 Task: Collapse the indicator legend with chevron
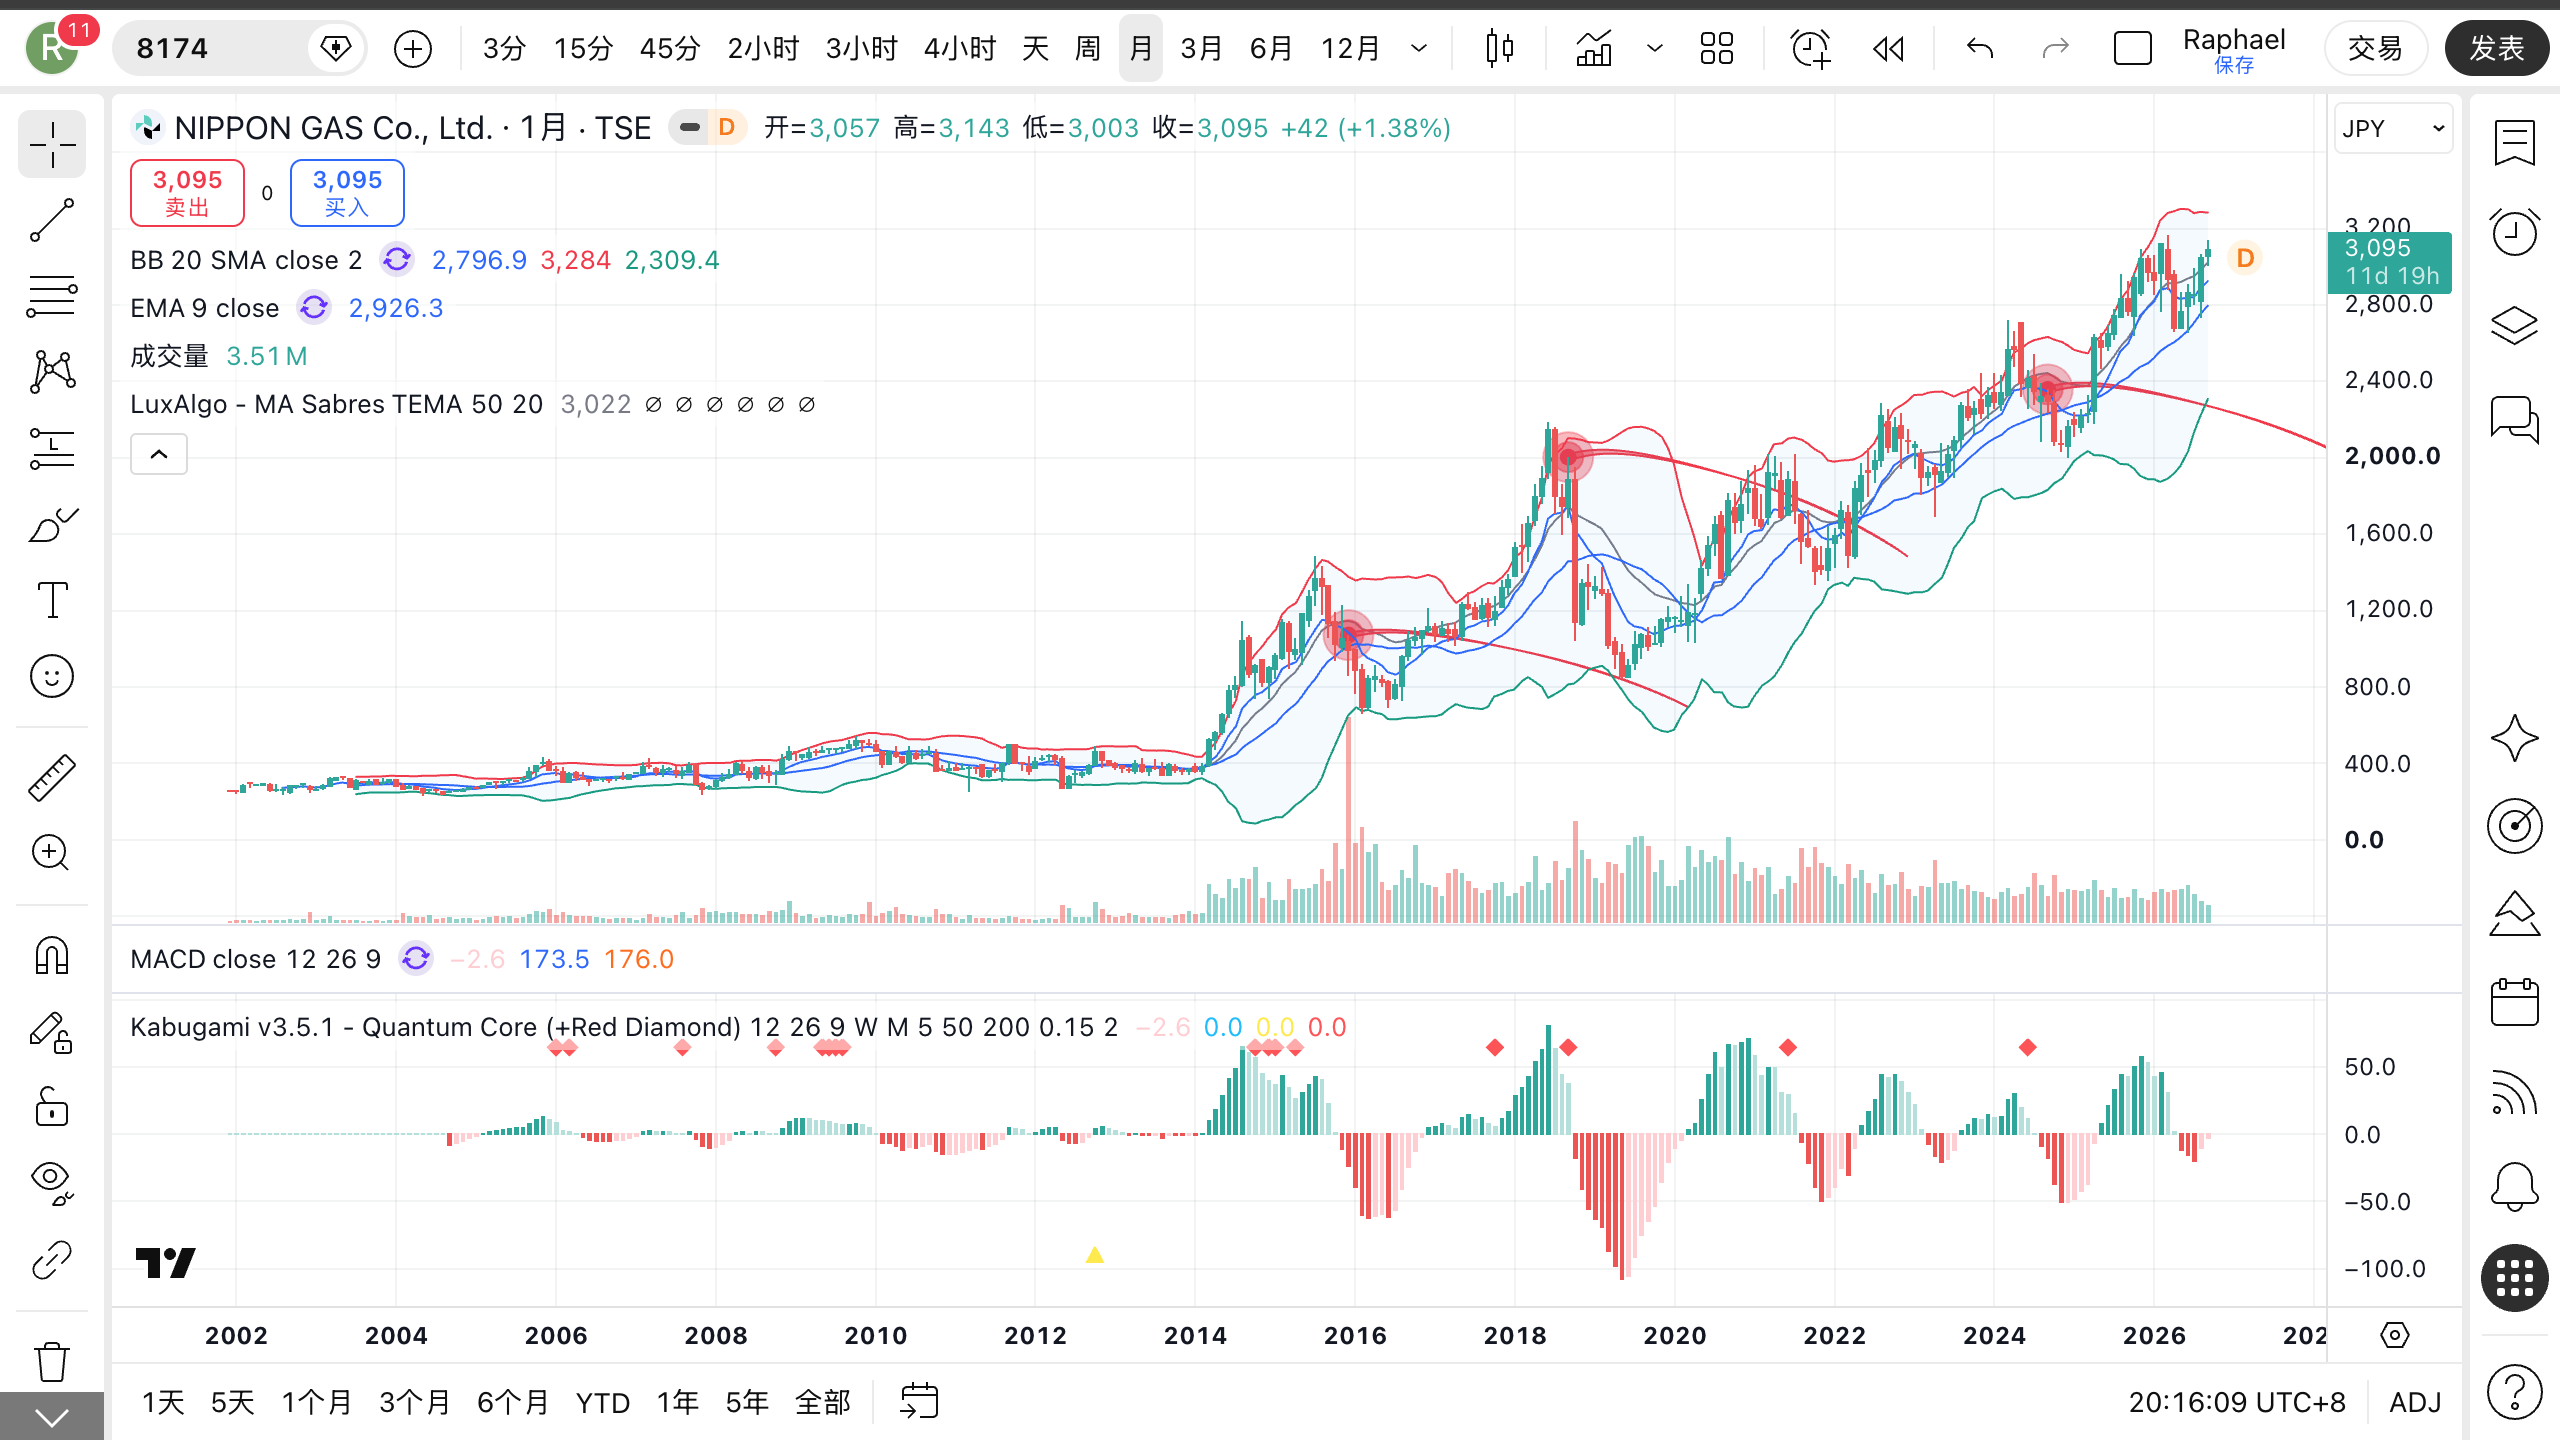coord(159,454)
